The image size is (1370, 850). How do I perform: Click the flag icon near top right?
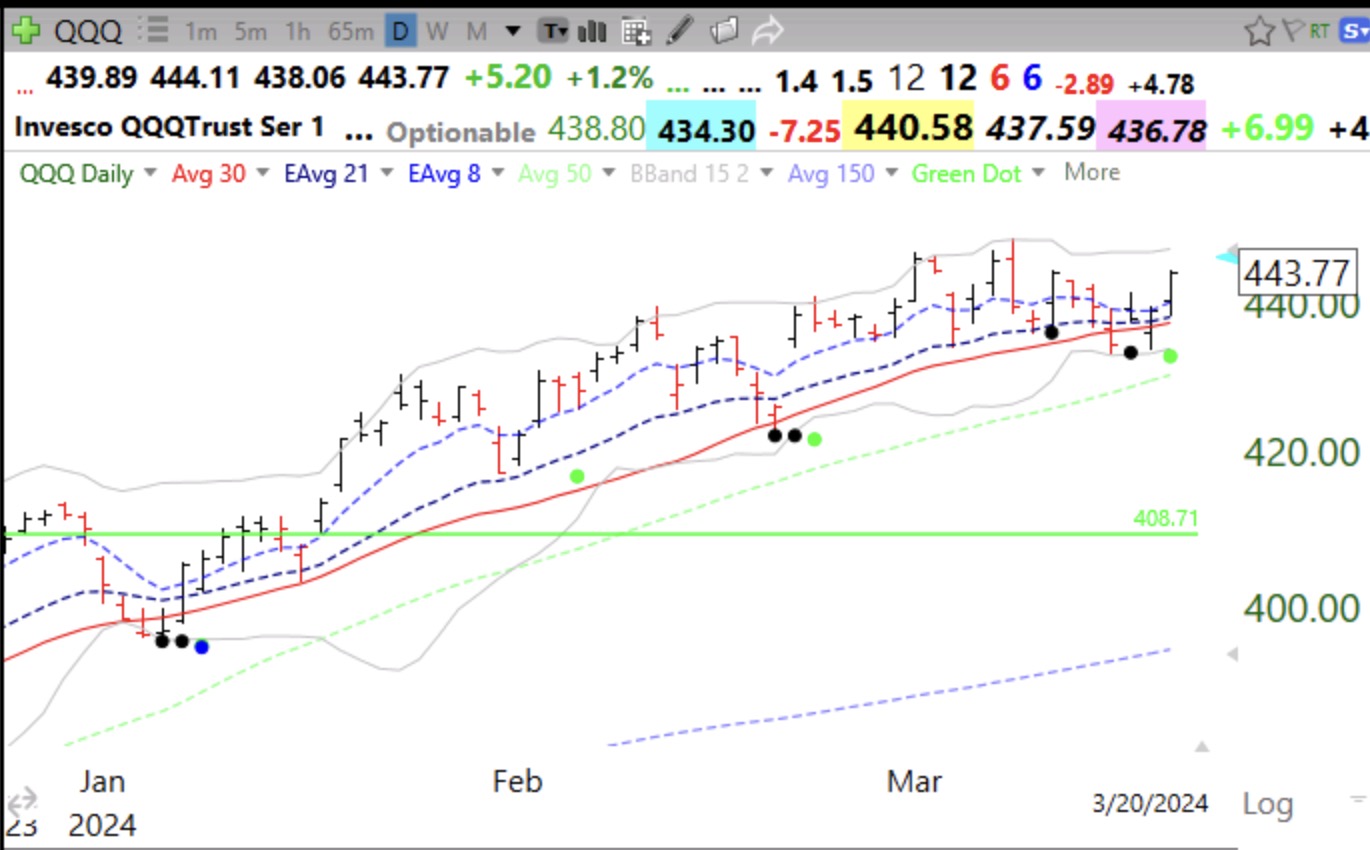tap(1291, 29)
